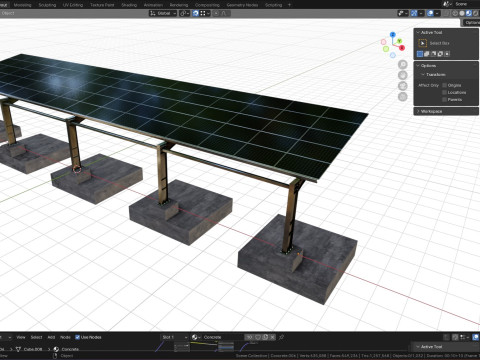Switch to solid viewport shading

(x=462, y=13)
